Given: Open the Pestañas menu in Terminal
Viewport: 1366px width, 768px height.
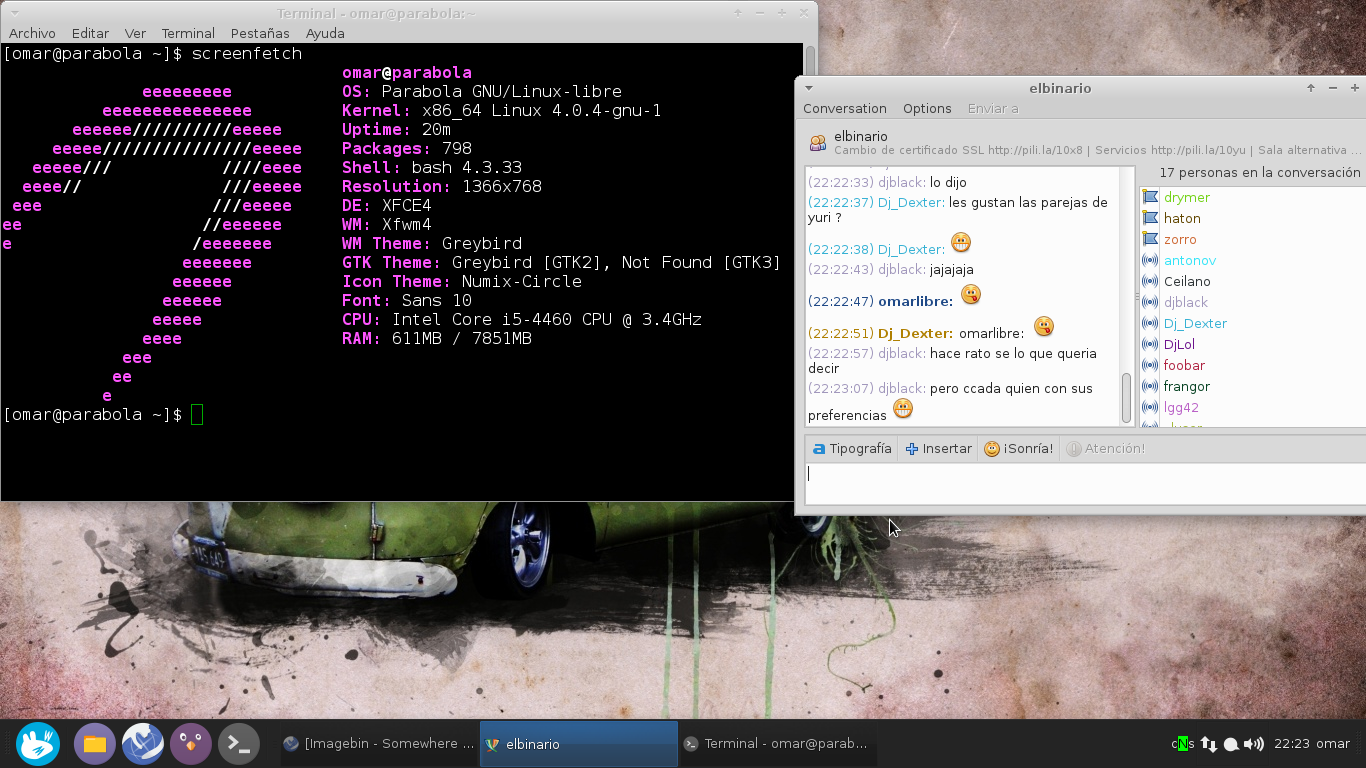Looking at the screenshot, I should (260, 33).
